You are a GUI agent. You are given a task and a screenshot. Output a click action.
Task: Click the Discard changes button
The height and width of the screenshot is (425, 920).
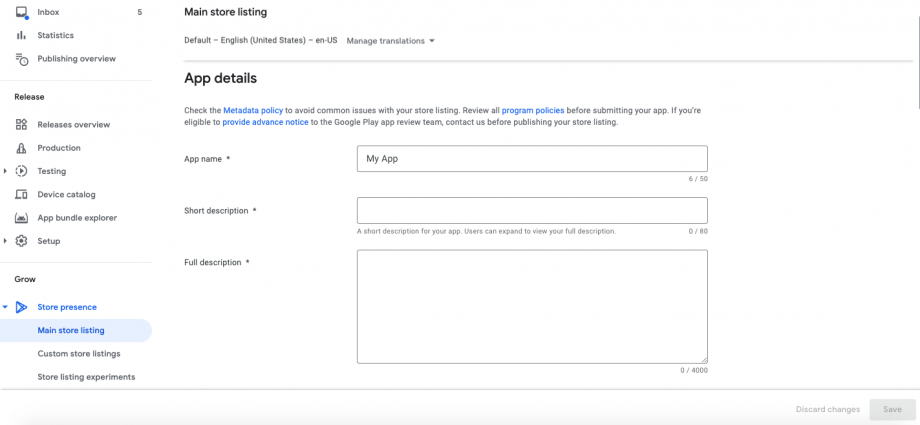(827, 409)
